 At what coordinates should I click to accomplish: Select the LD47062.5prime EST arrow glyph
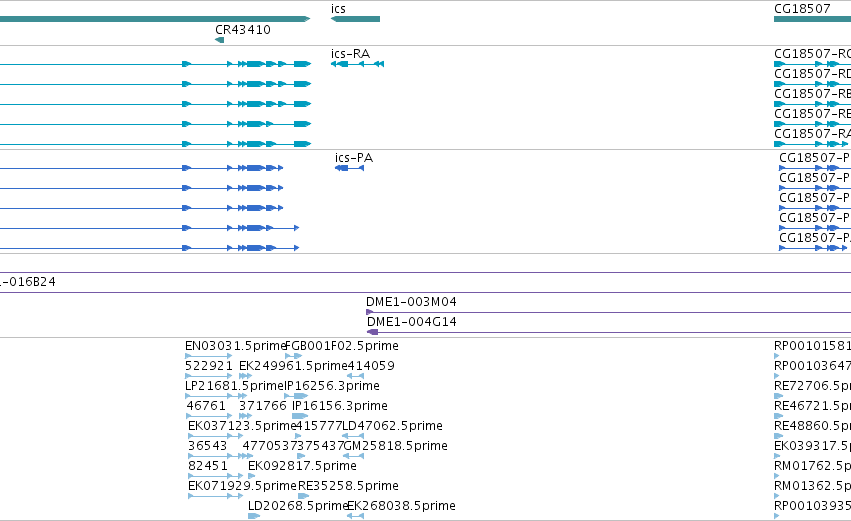click(353, 436)
